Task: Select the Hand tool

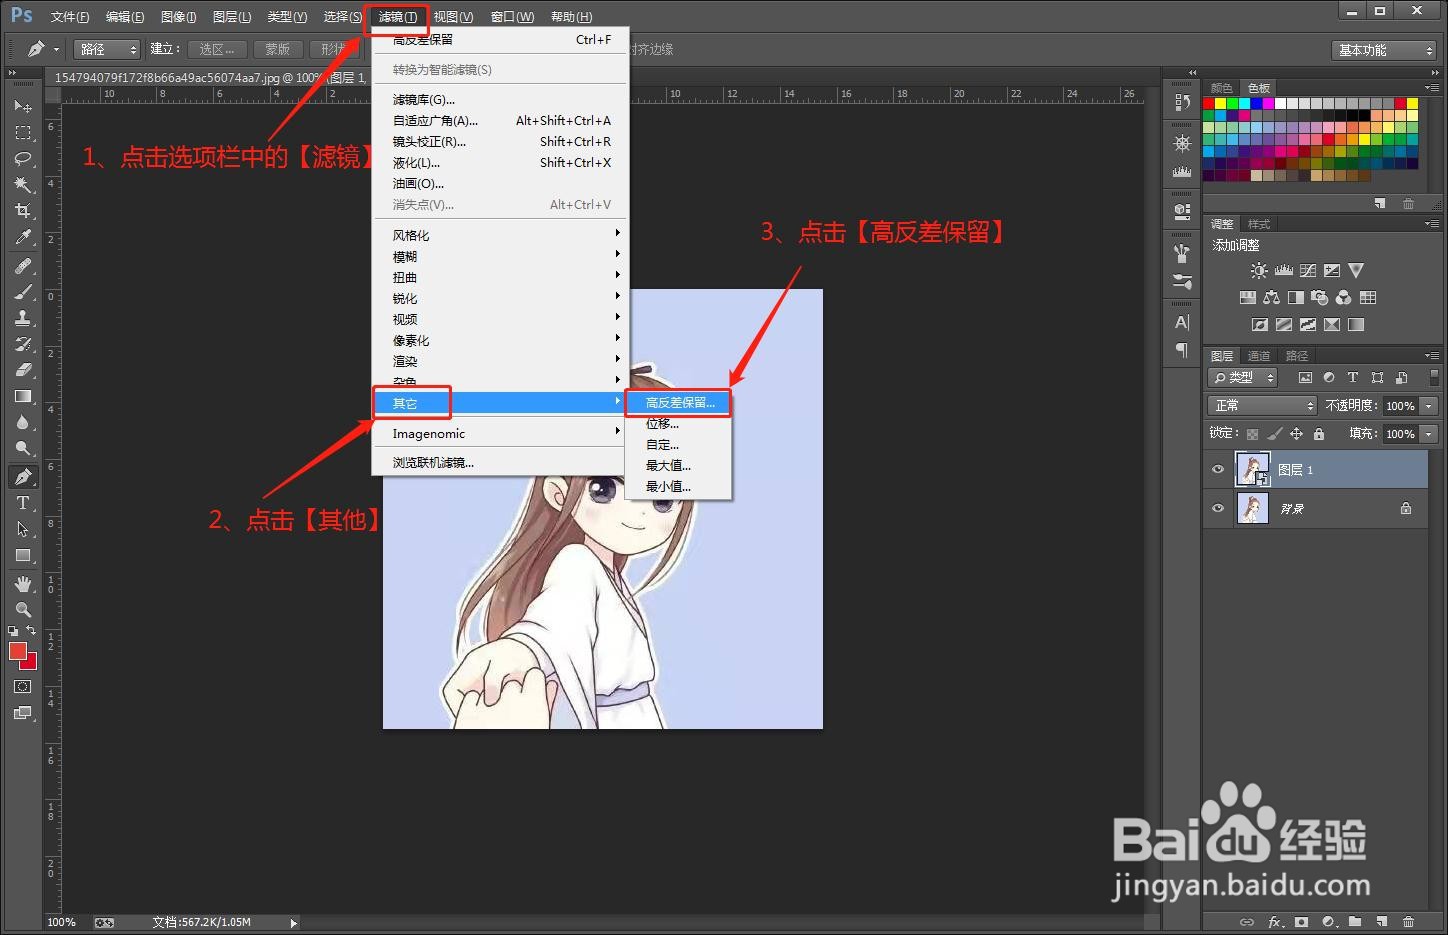Action: 23,583
